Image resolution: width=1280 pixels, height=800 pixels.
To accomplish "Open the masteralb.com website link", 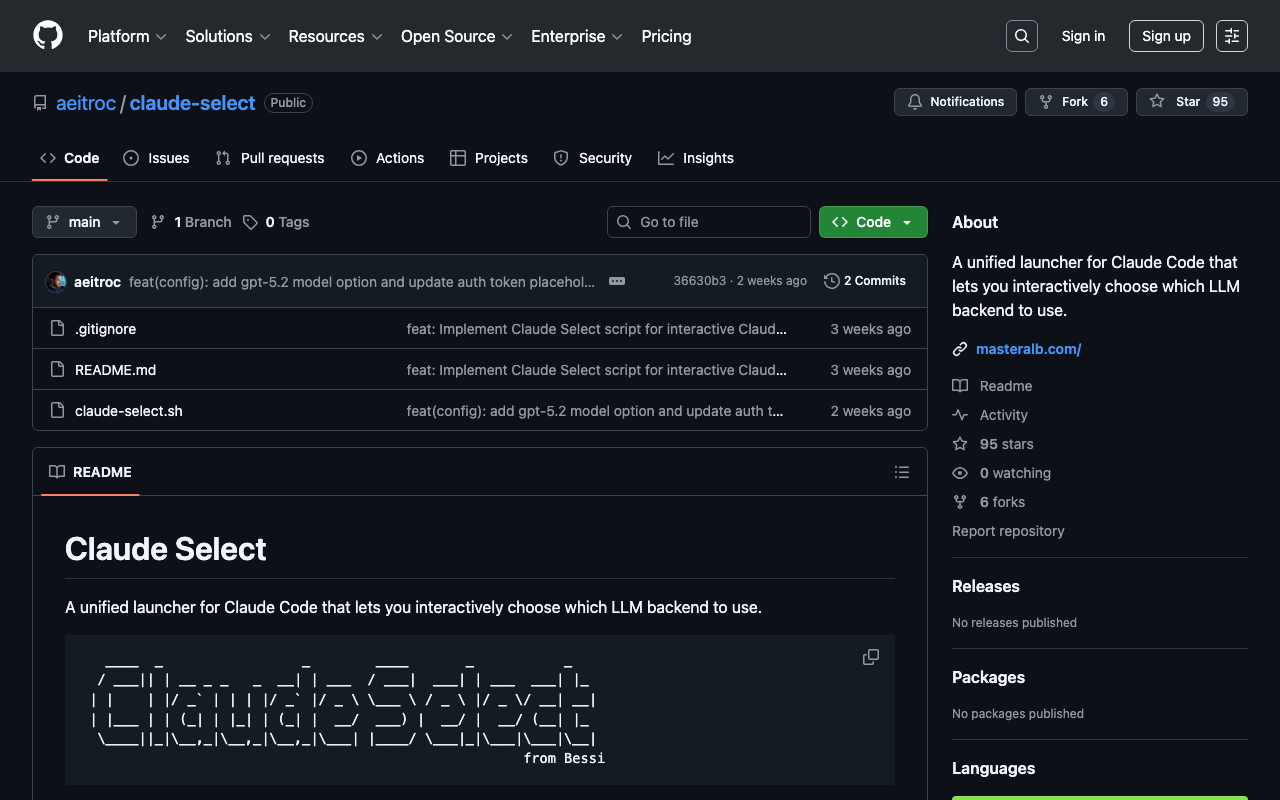I will pyautogui.click(x=1028, y=349).
